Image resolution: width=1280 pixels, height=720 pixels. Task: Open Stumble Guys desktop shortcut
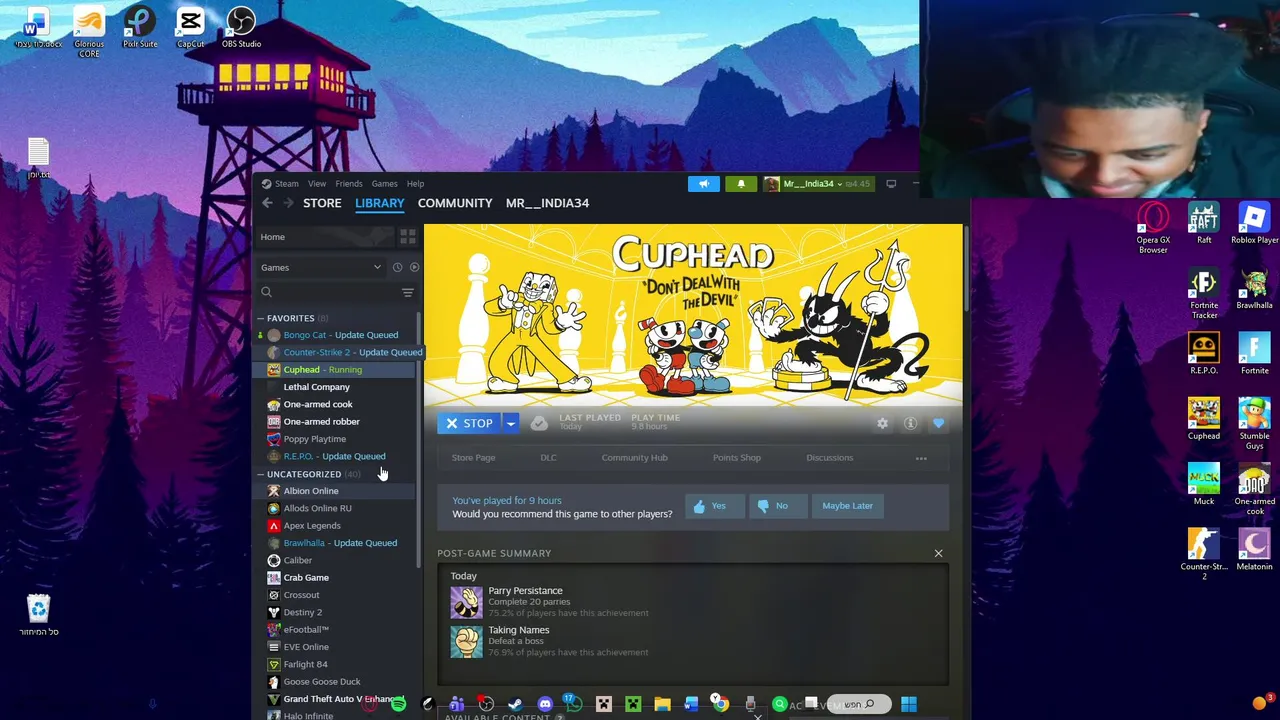tap(1254, 424)
